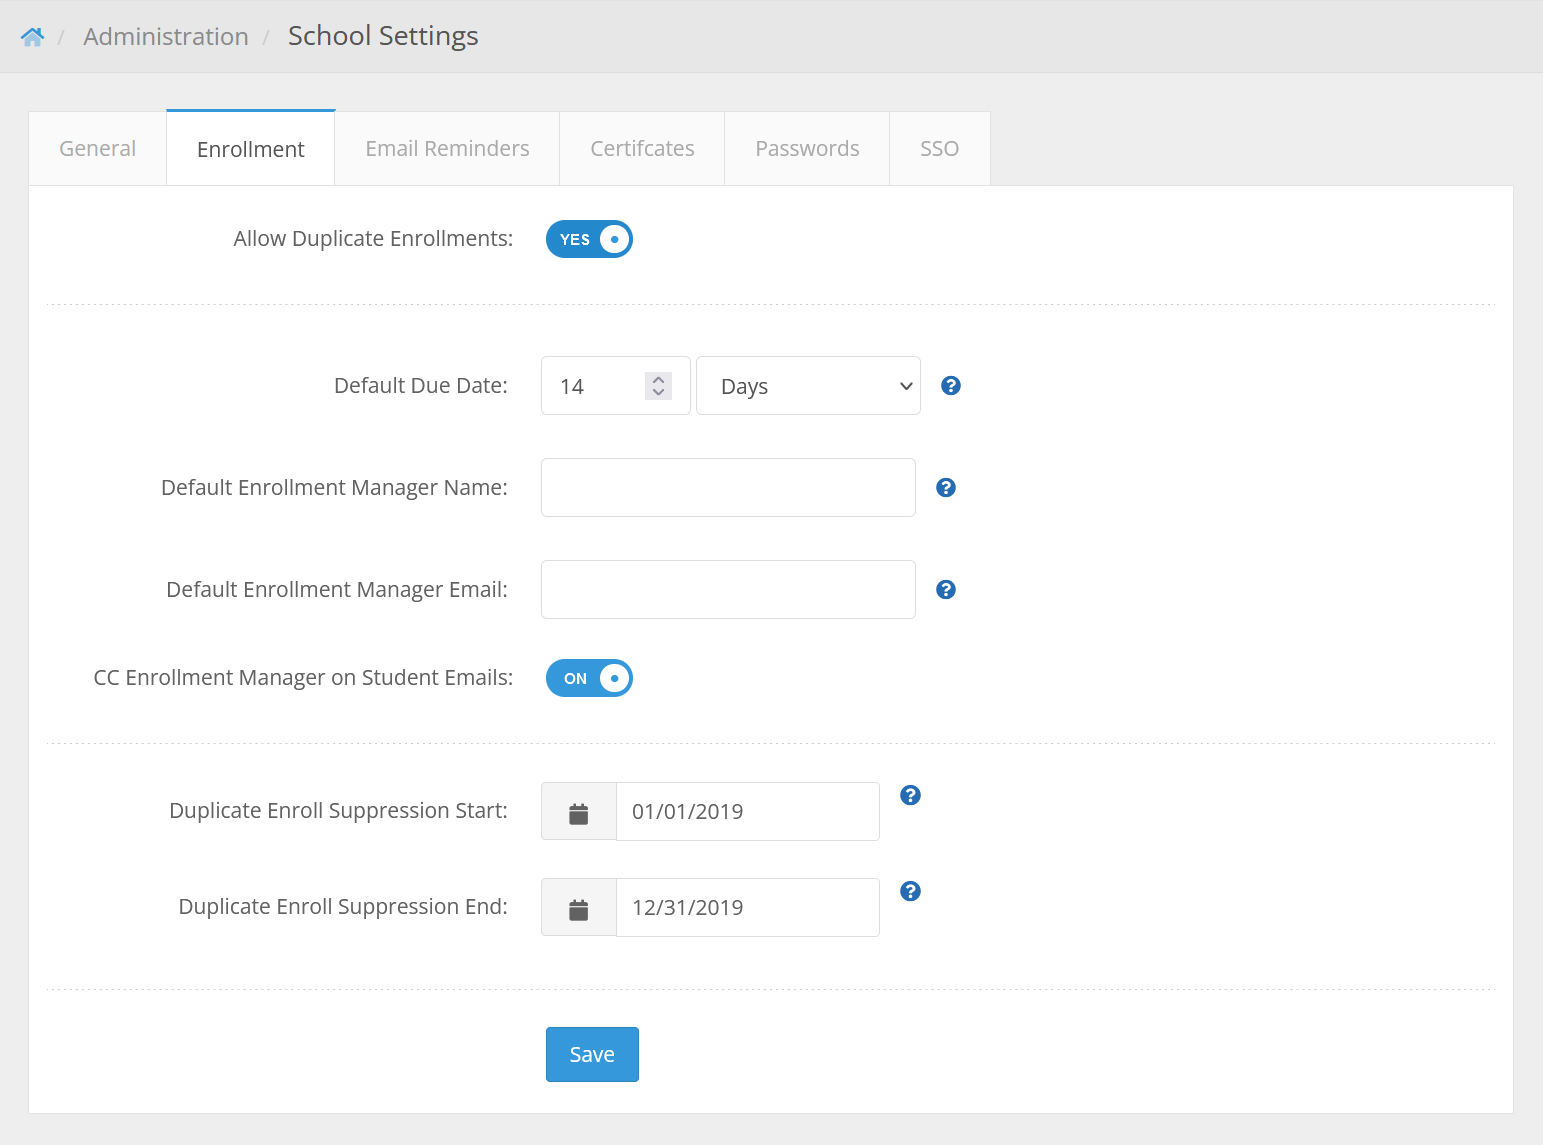Open the Email Reminders tab
Image resolution: width=1543 pixels, height=1145 pixels.
pos(447,149)
